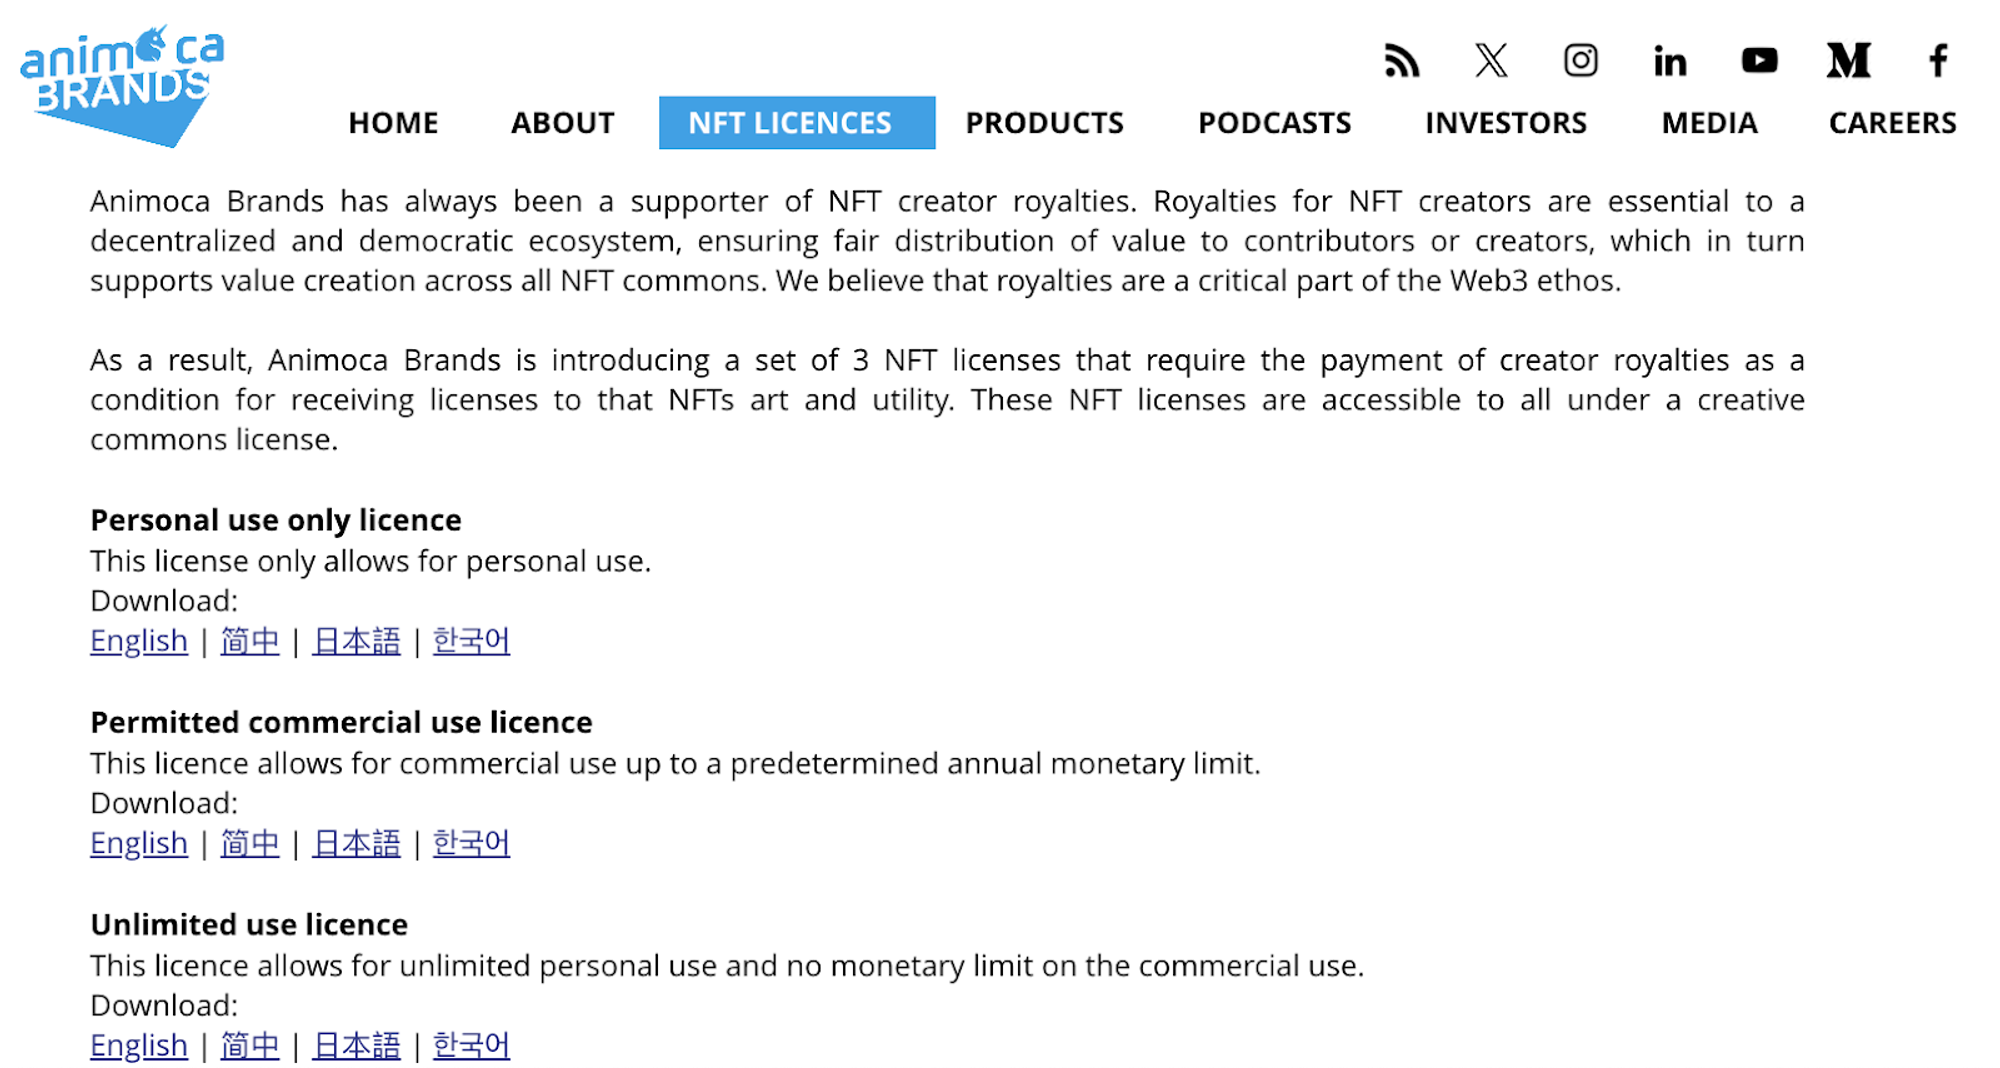
Task: Go to the MEDIA menu item
Action: pyautogui.click(x=1709, y=123)
